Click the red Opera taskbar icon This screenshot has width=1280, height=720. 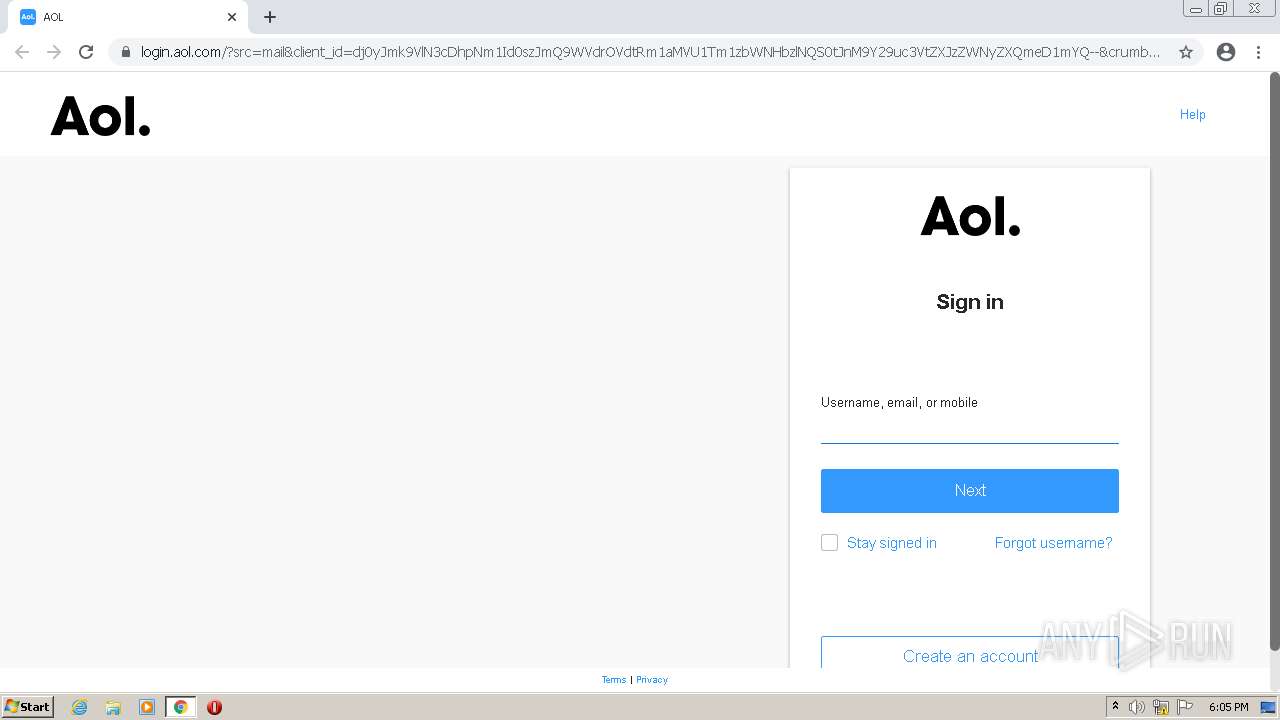(214, 707)
